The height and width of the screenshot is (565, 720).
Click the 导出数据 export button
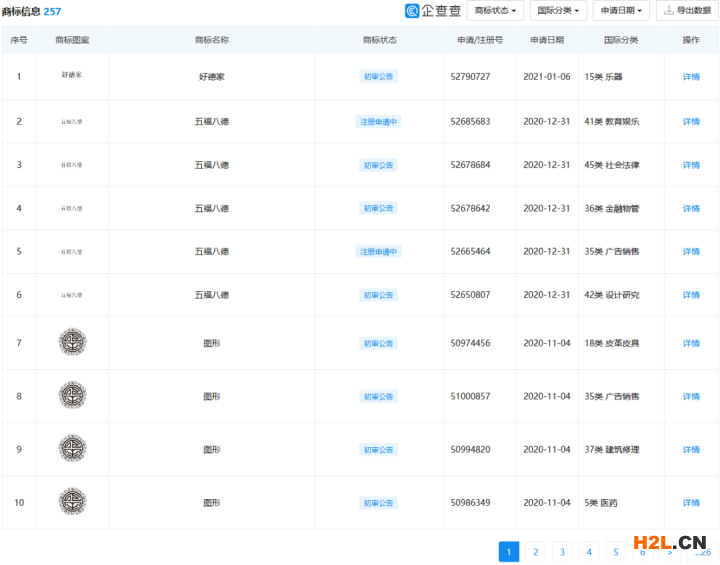(687, 11)
